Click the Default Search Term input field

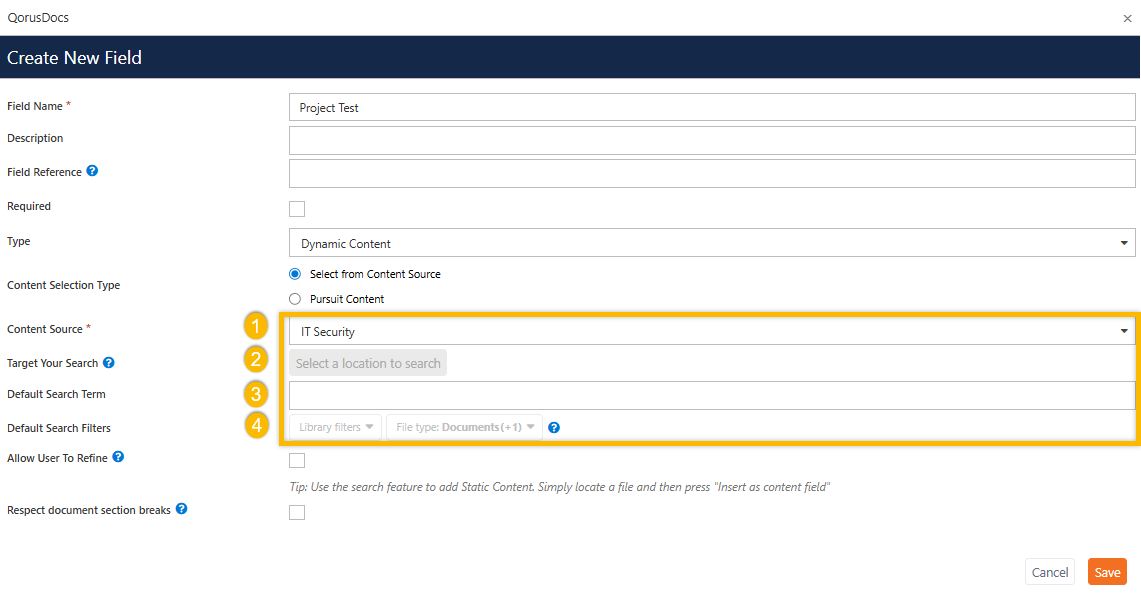(x=711, y=395)
